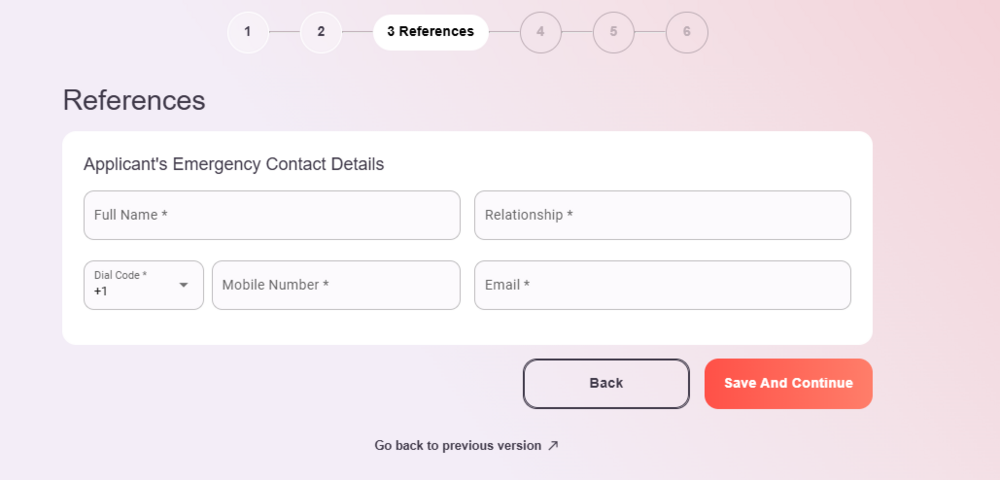The height and width of the screenshot is (480, 1000).
Task: Click the Applicant's Emergency Contact Details title
Action: point(234,164)
